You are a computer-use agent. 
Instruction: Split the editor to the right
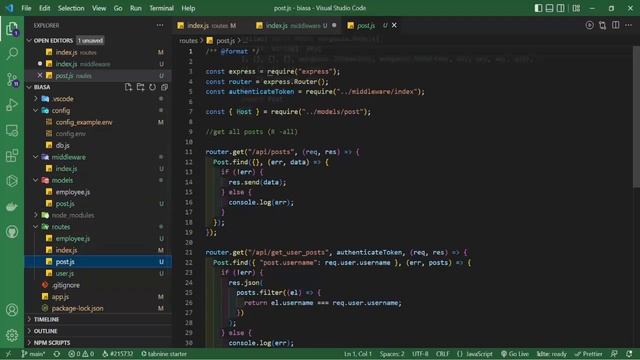[x=616, y=25]
